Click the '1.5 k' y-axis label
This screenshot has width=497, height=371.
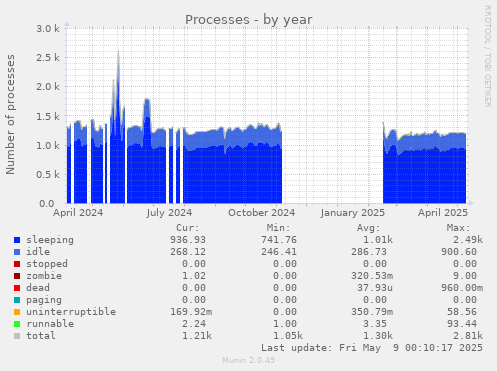coord(48,116)
